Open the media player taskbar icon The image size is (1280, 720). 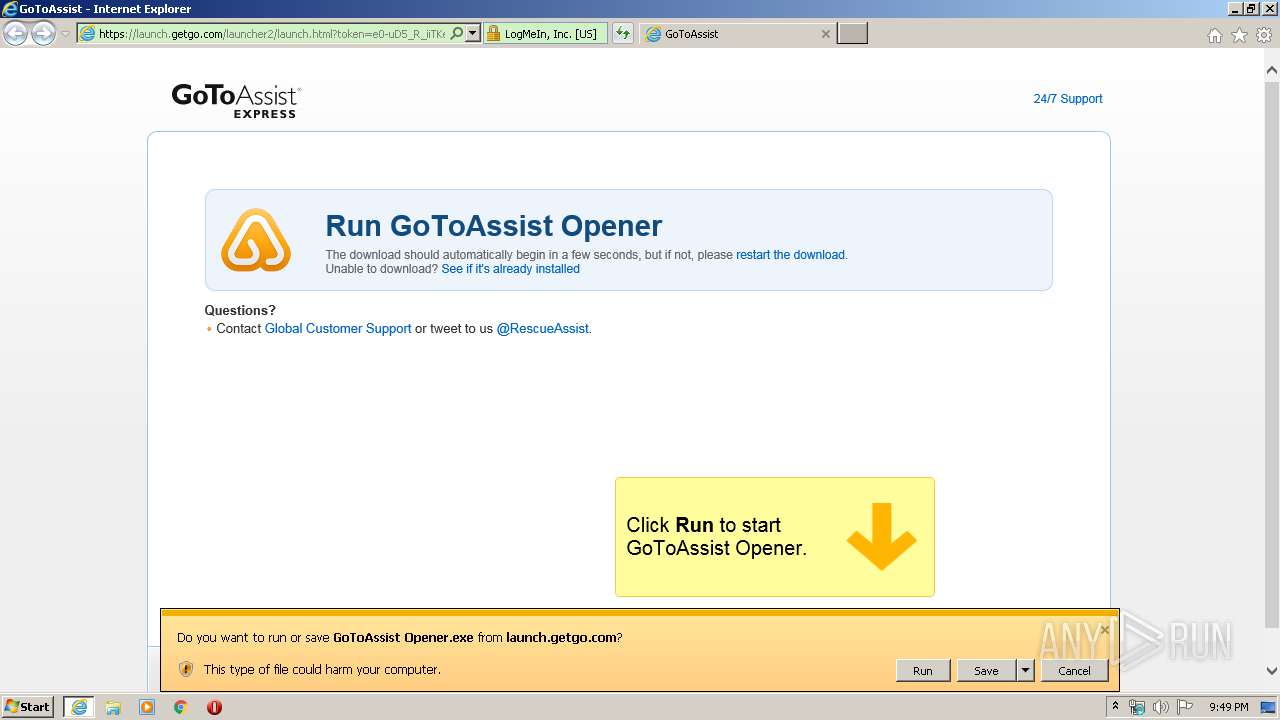click(x=147, y=707)
